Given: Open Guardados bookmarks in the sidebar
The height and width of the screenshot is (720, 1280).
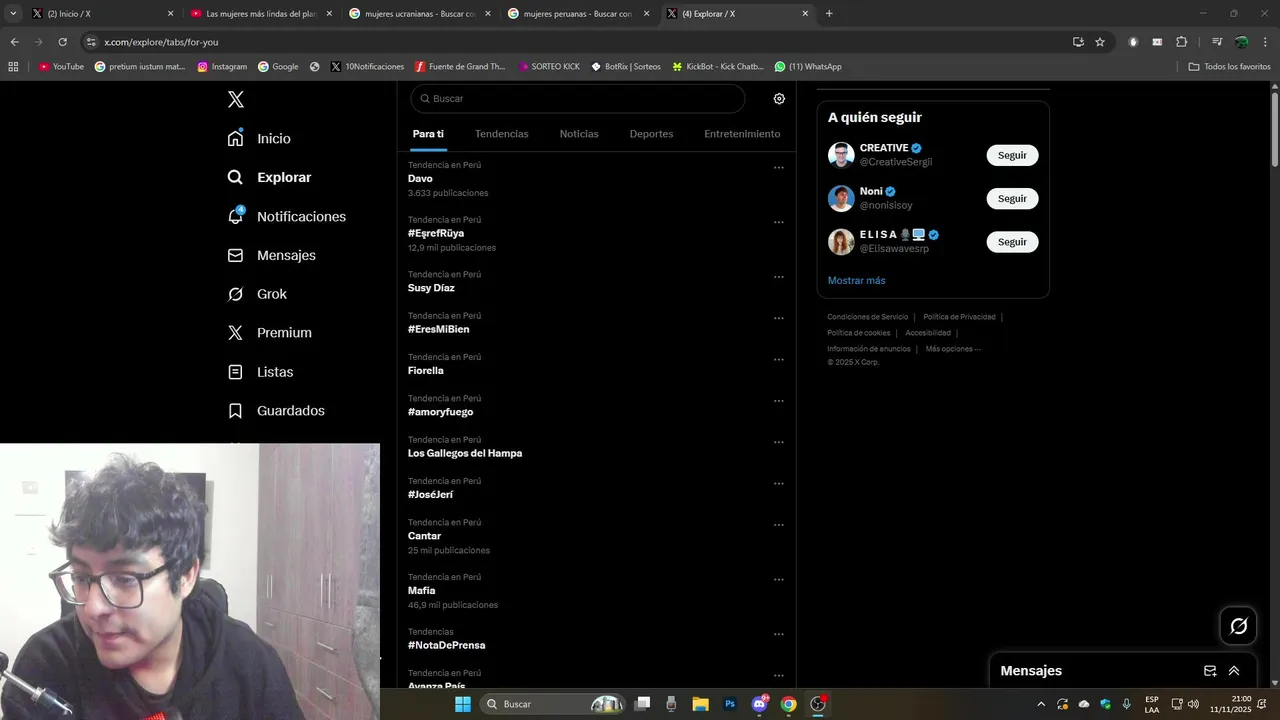Looking at the screenshot, I should tap(277, 411).
